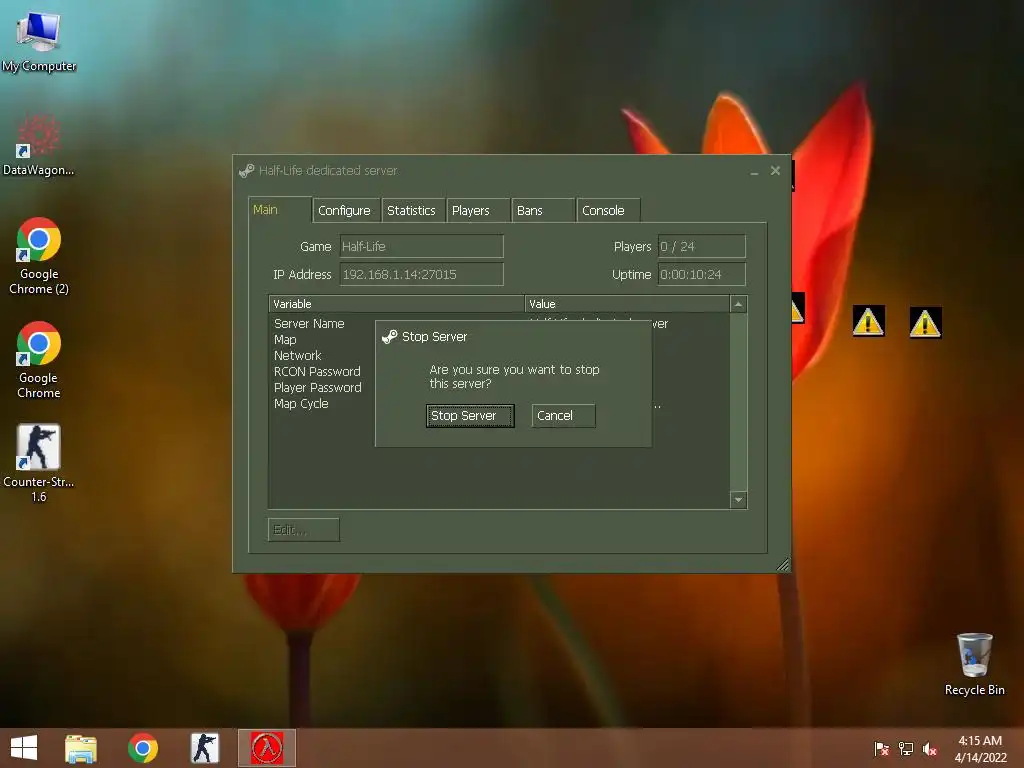Image resolution: width=1024 pixels, height=768 pixels.
Task: Open the Windows Start button
Action: coord(24,748)
